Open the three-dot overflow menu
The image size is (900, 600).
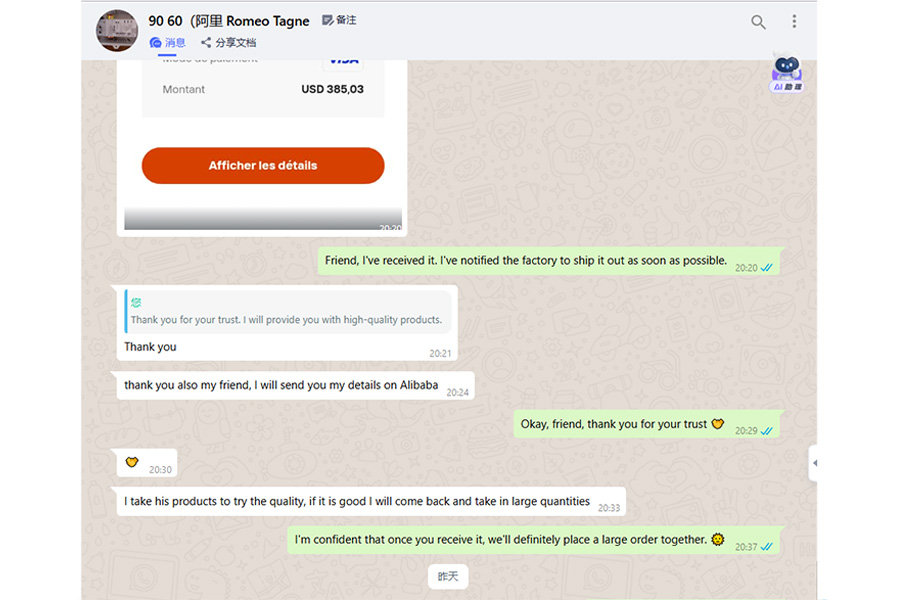[794, 21]
